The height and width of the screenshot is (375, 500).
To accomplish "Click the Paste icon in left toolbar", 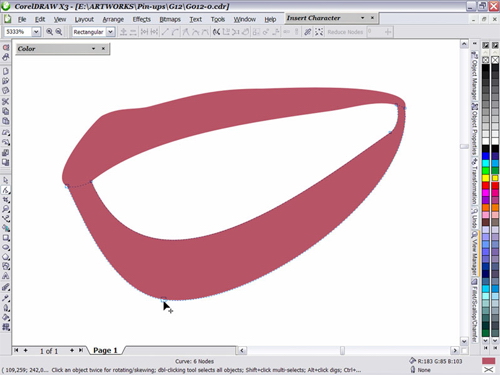I will [6, 121].
